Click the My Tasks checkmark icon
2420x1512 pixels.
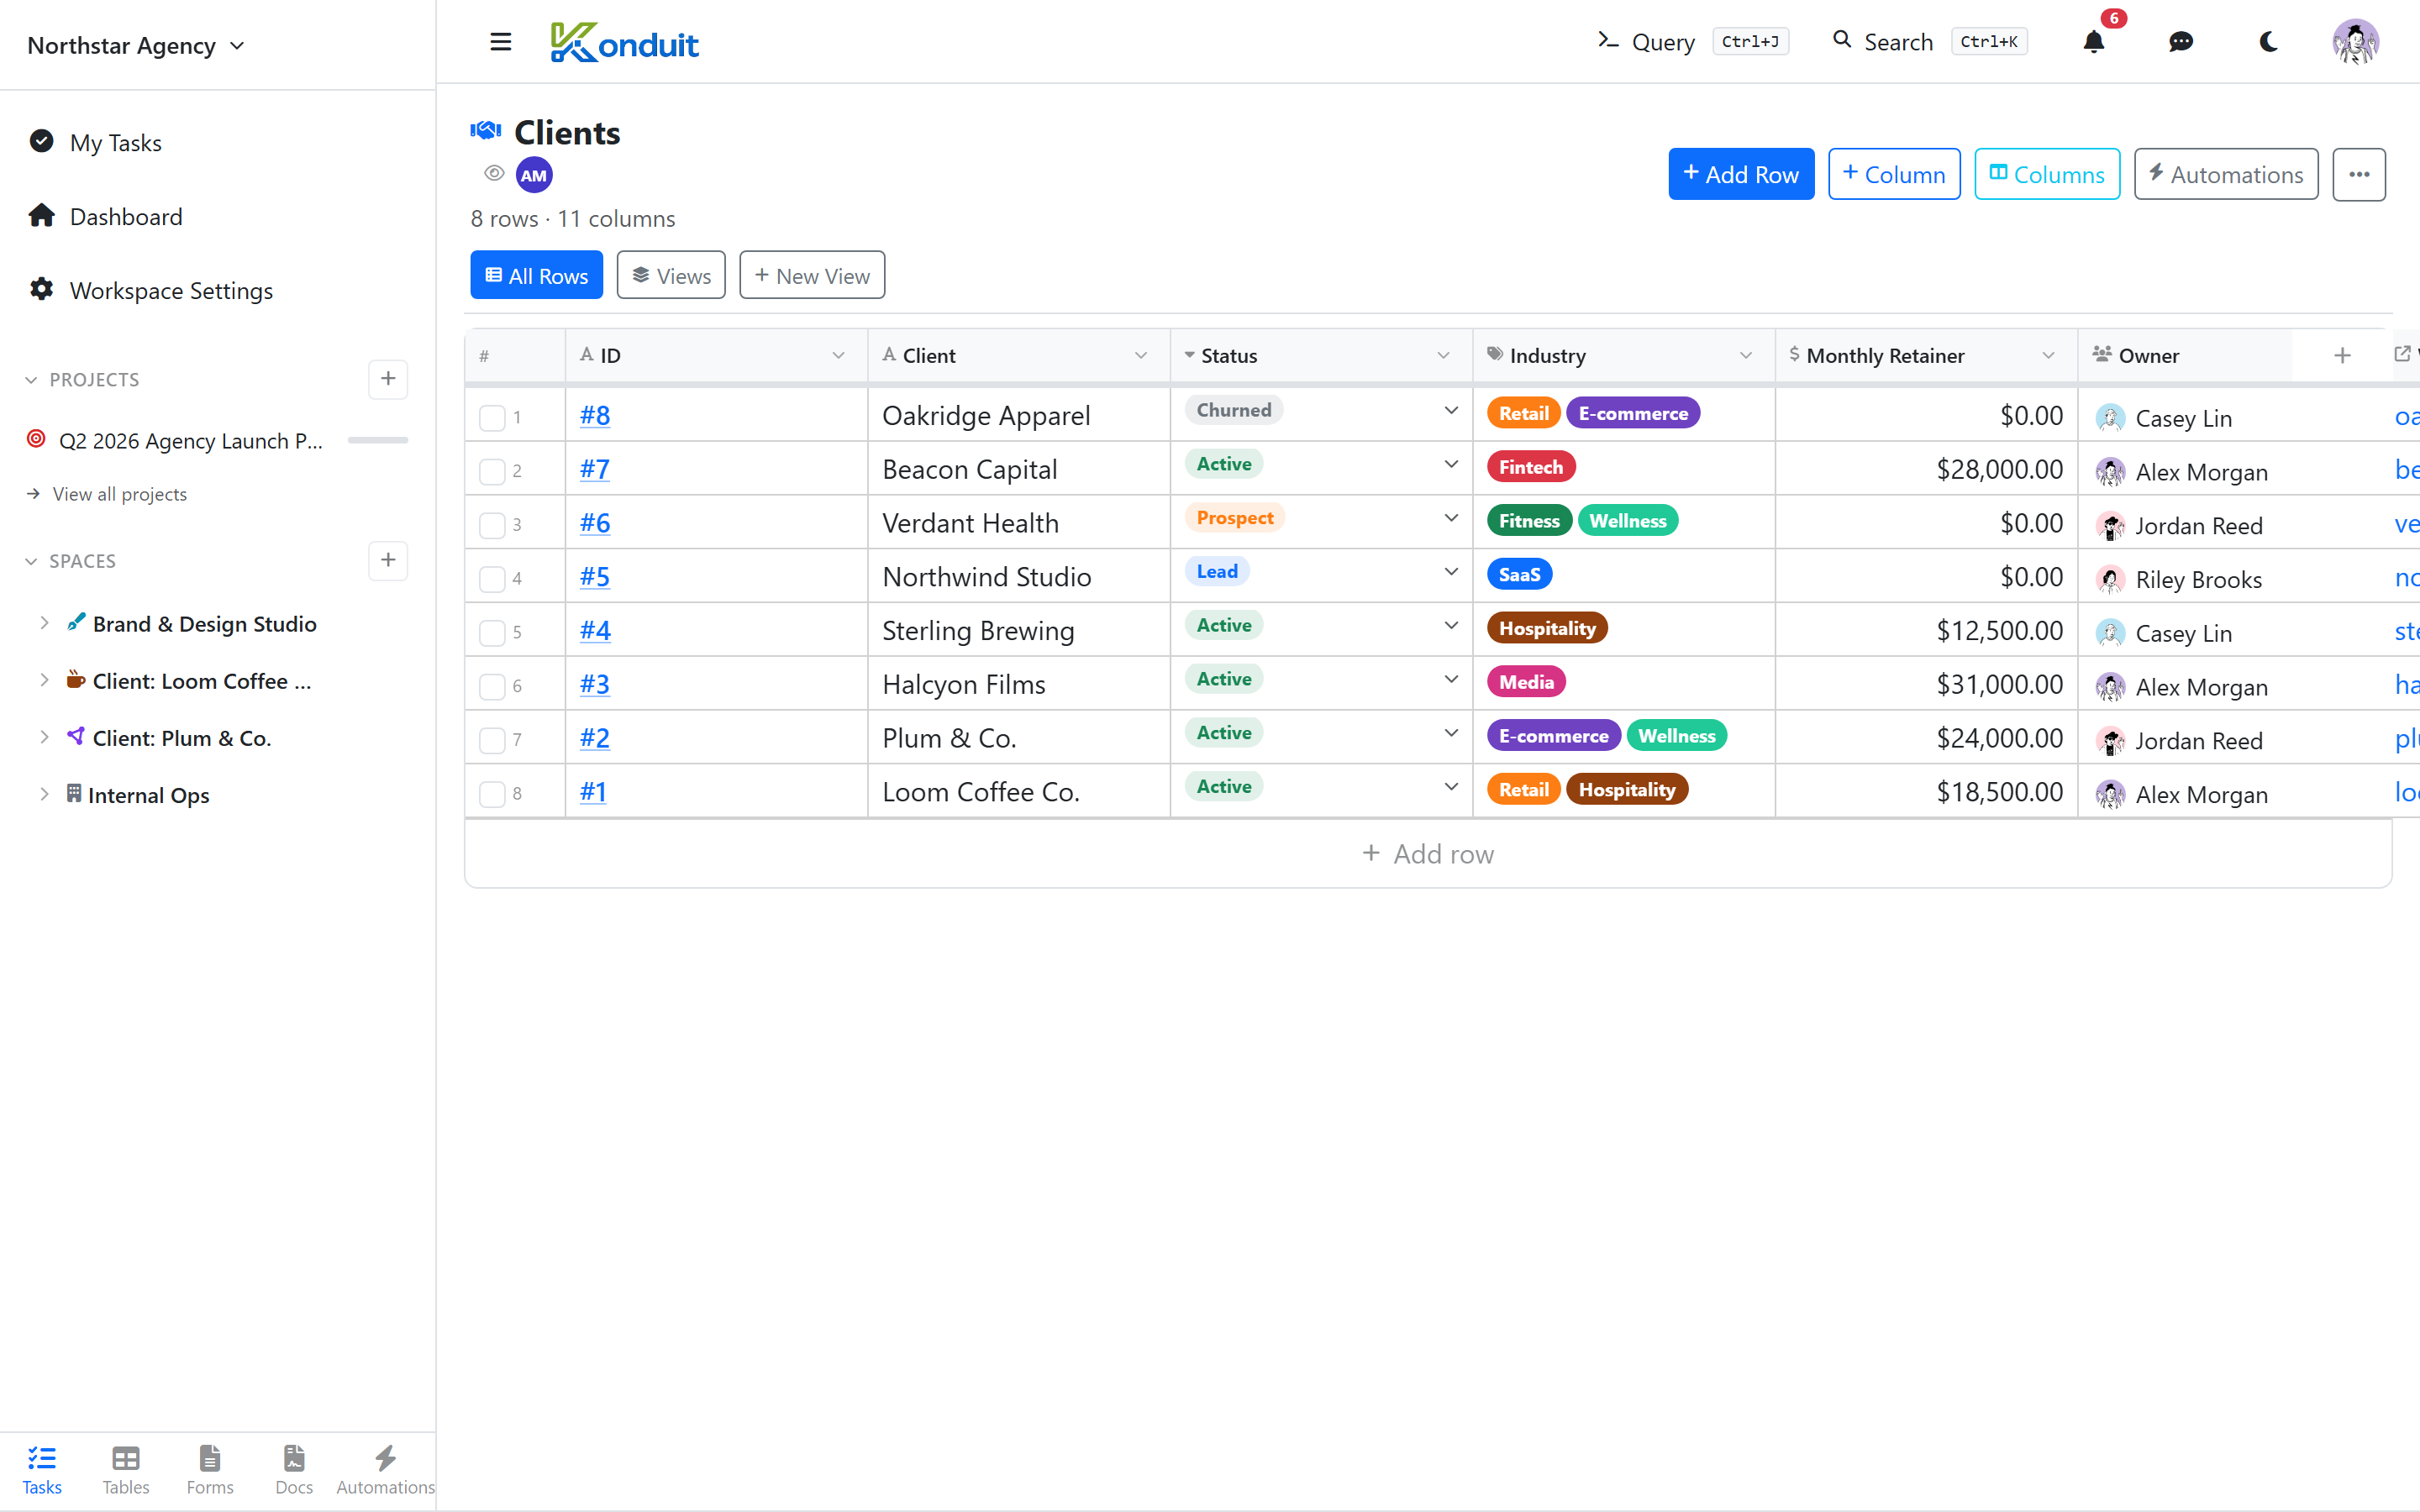[x=41, y=141]
